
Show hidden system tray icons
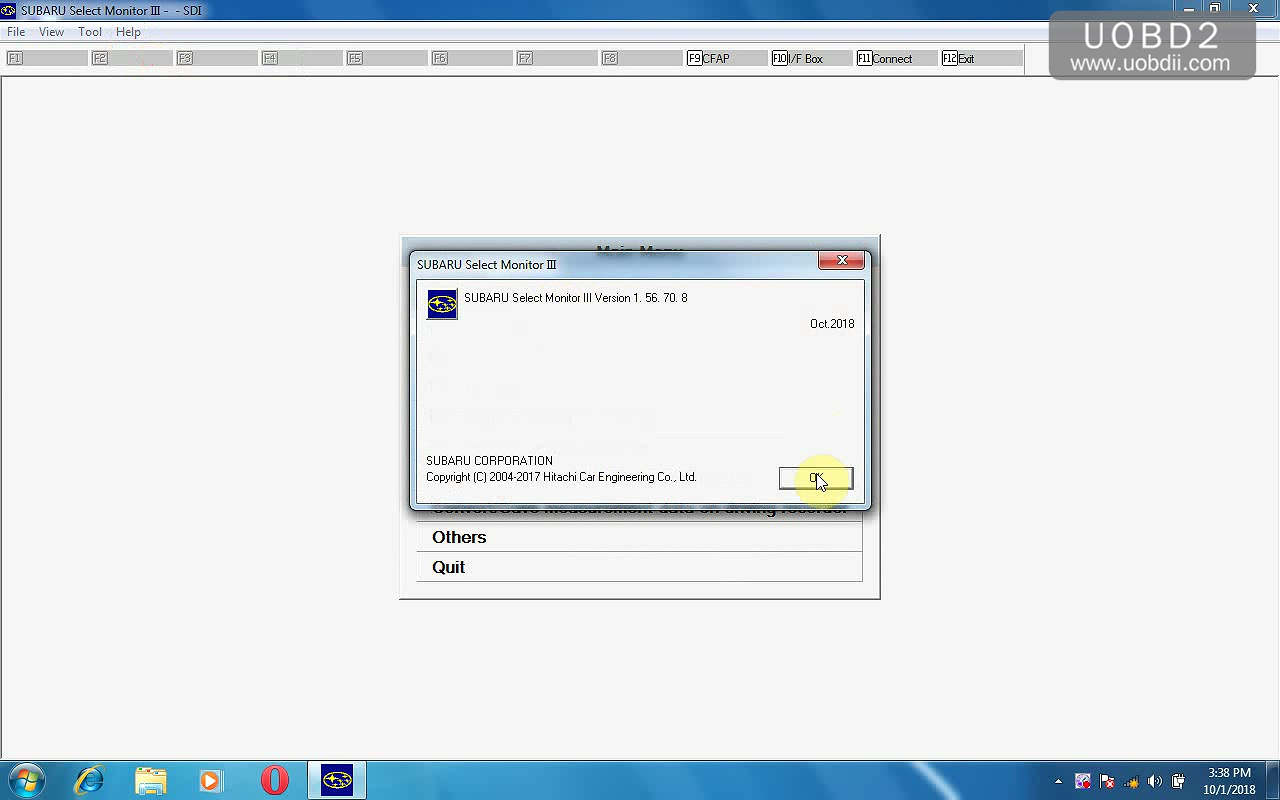(x=1058, y=781)
